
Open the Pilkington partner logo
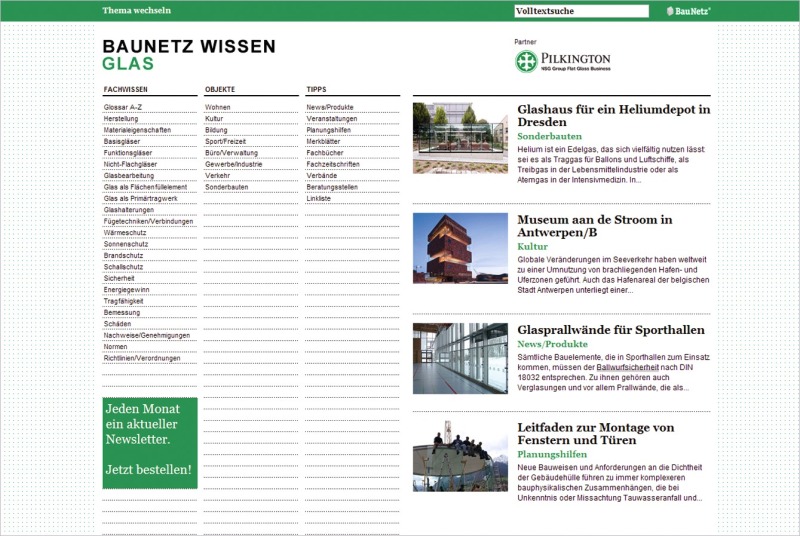point(562,62)
